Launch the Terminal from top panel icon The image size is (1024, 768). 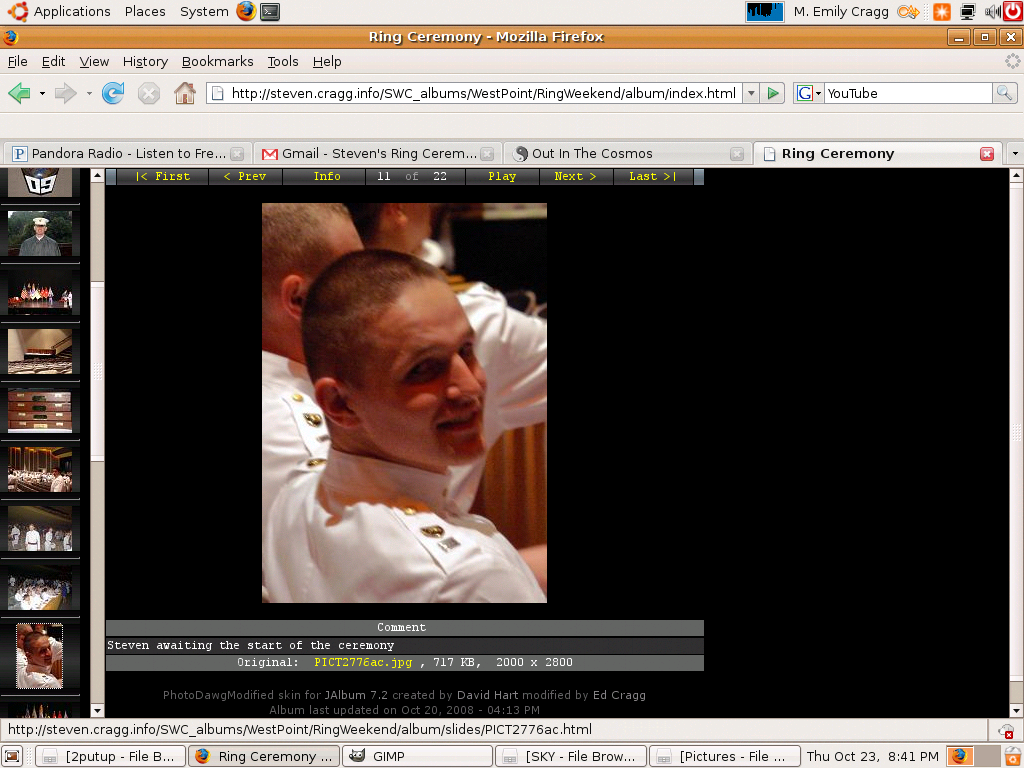[270, 11]
